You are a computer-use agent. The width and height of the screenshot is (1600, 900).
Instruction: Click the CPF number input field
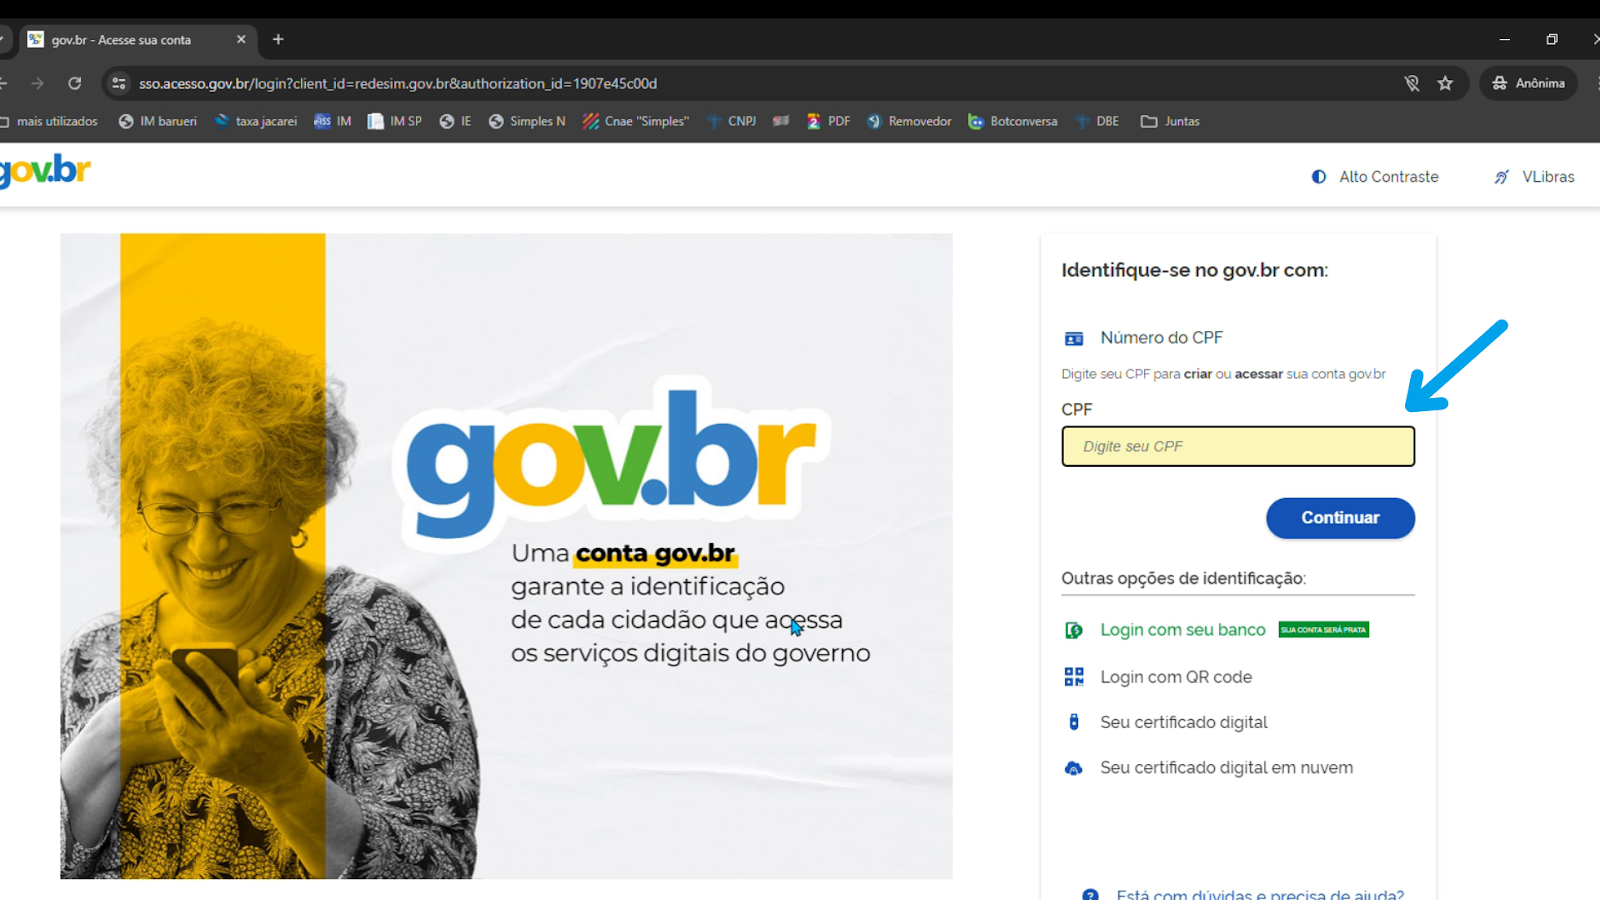tap(1238, 446)
